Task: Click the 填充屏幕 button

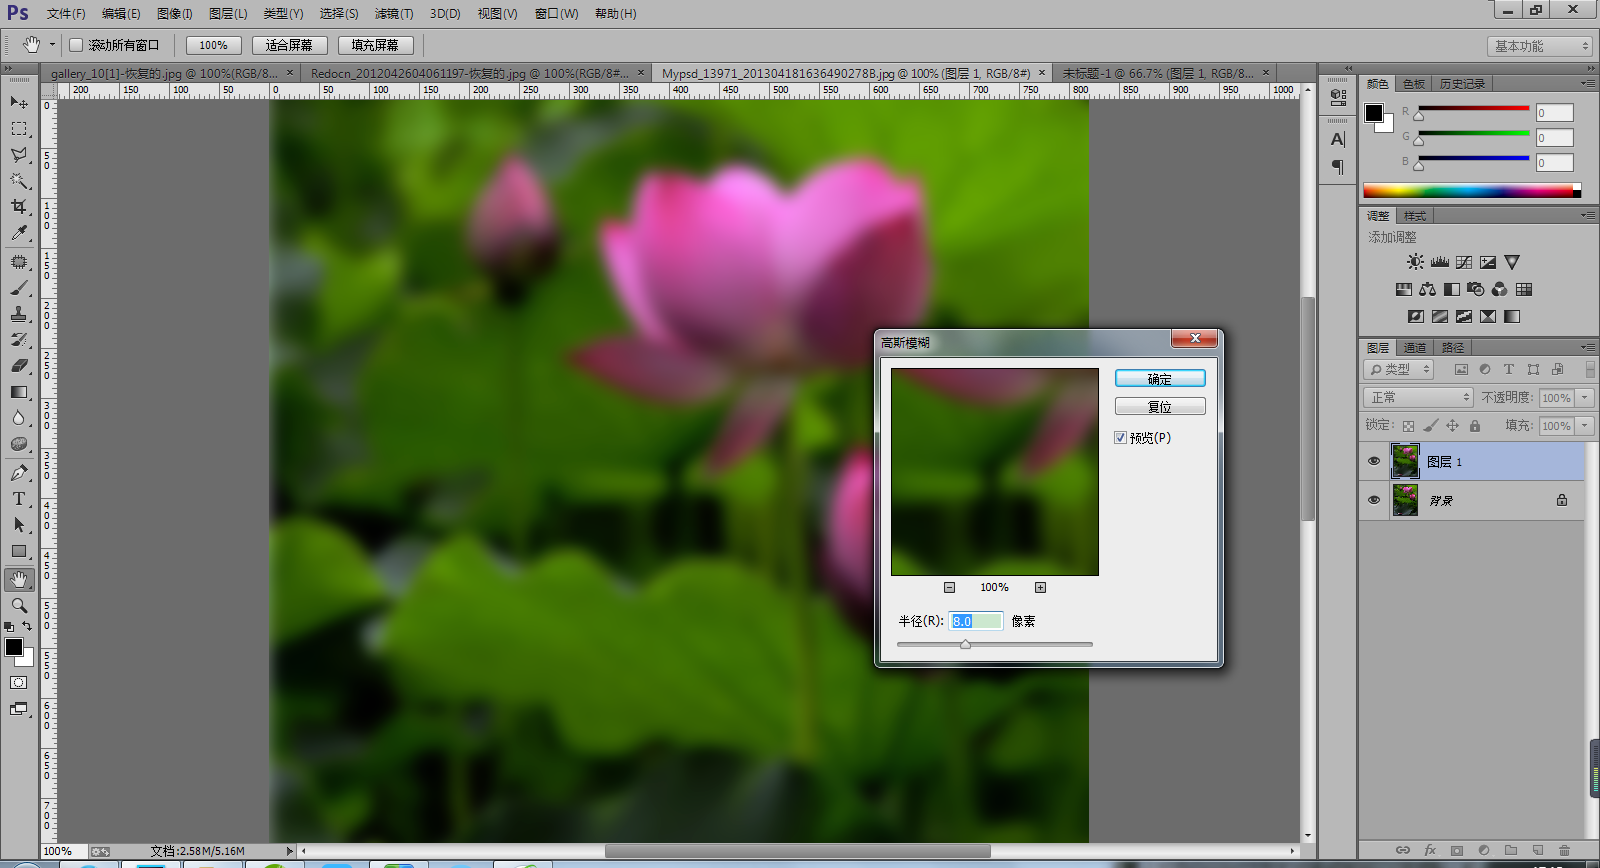Action: tap(375, 45)
